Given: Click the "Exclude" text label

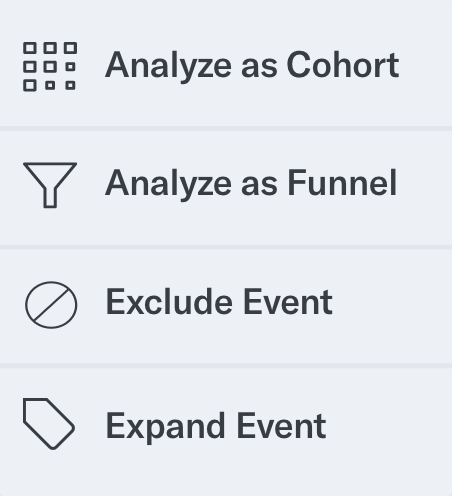Looking at the screenshot, I should tap(169, 302).
